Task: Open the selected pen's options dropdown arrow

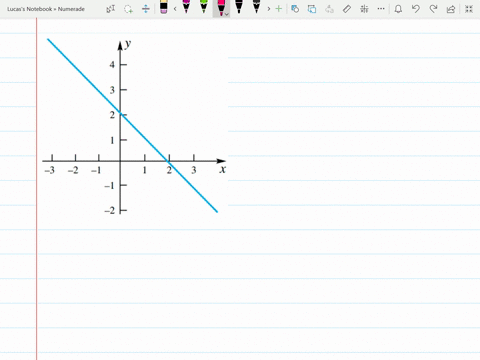Action: 227,14
